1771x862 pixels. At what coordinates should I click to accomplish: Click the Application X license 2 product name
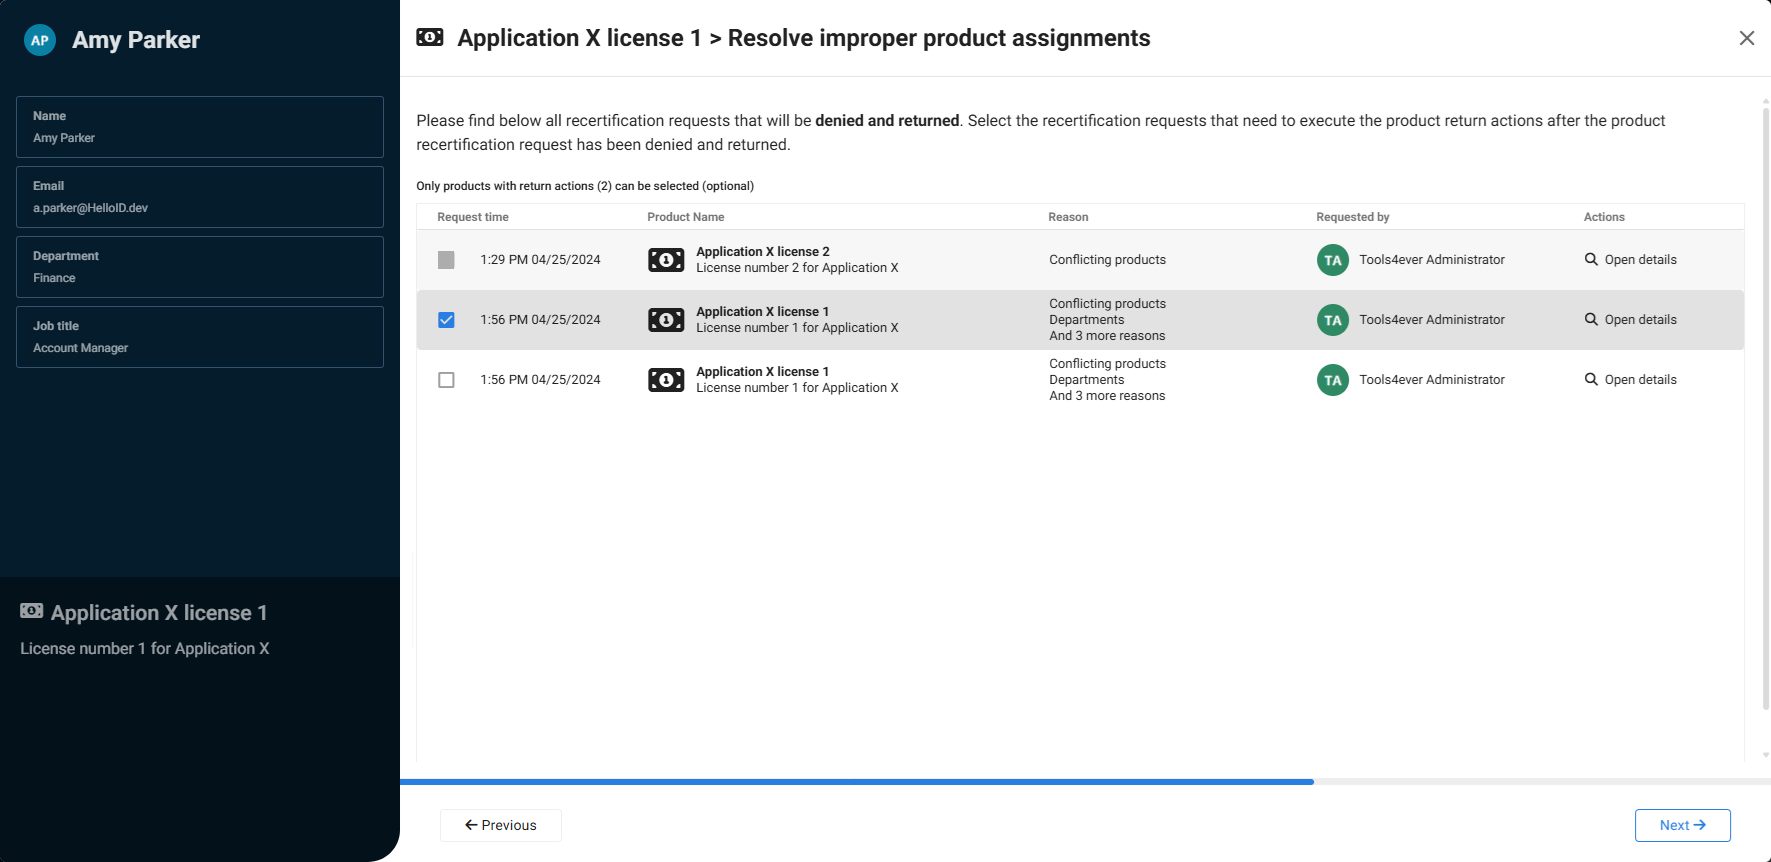click(x=763, y=252)
